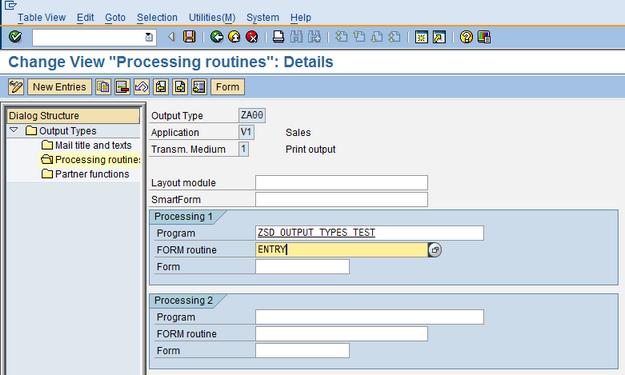
Task: Click the Next Entry icon
Action: coord(180,87)
